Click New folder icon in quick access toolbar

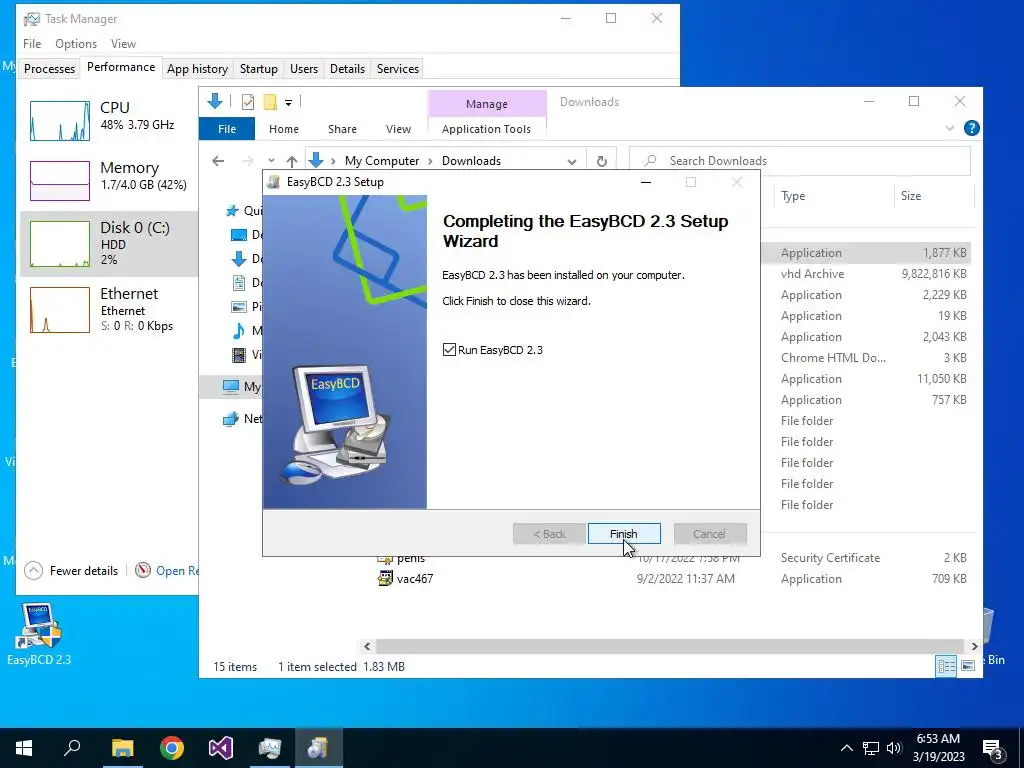pos(270,102)
